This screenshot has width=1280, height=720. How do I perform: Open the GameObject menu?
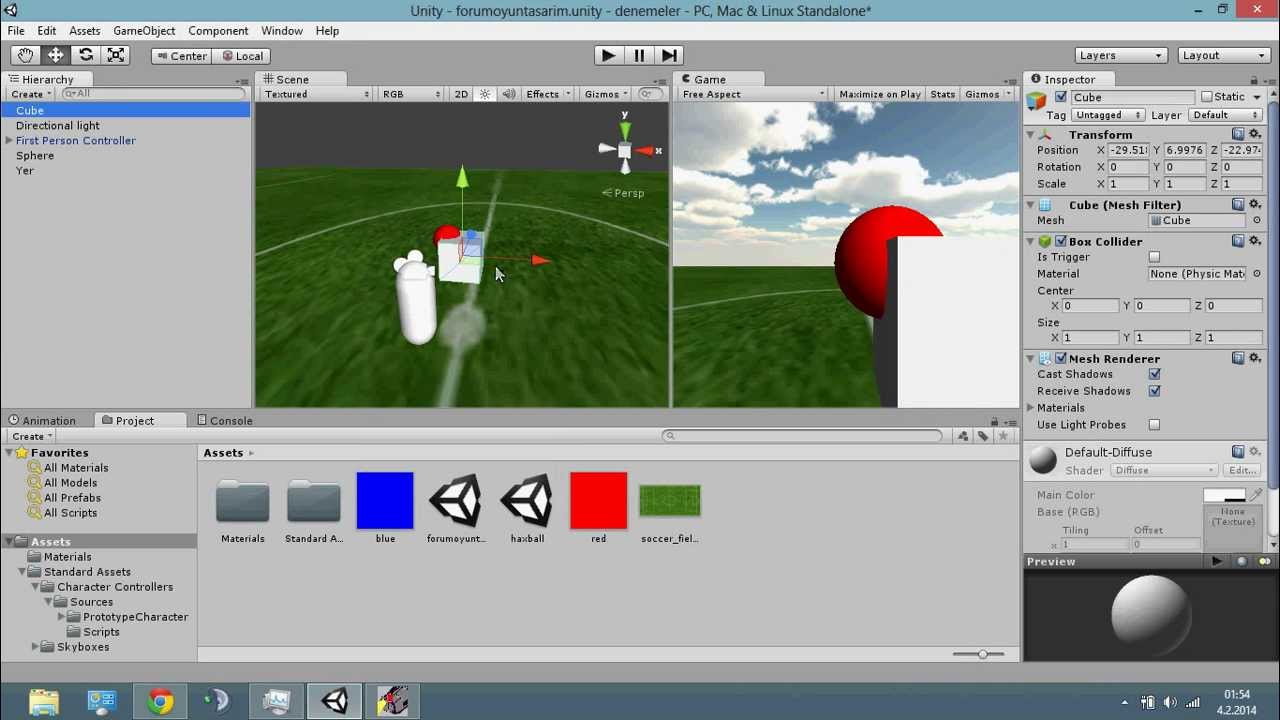(x=144, y=31)
